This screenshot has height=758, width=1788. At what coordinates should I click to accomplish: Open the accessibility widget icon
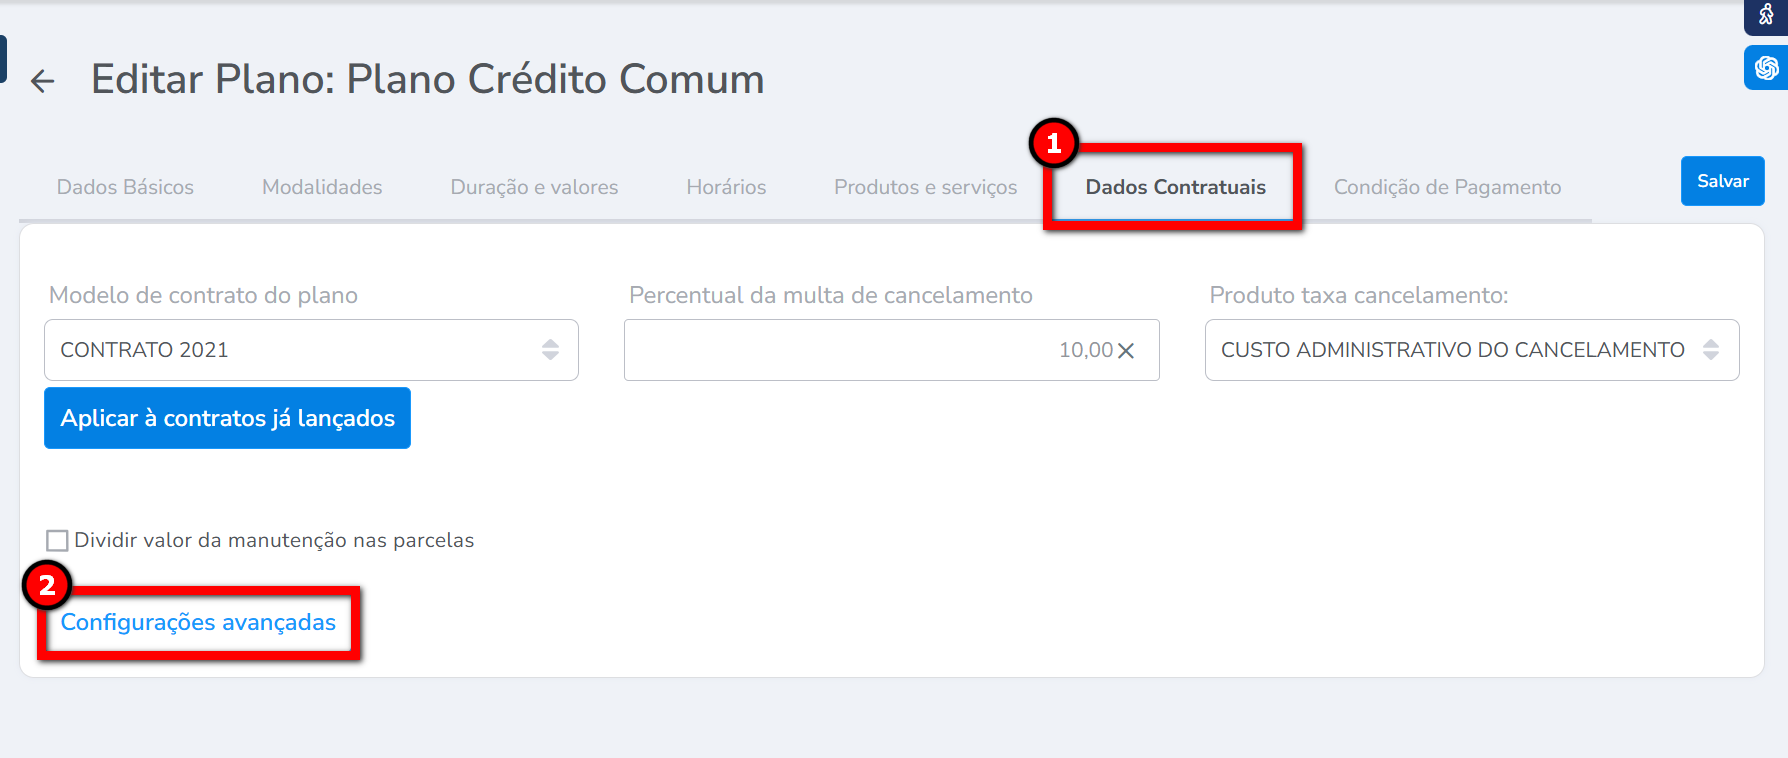tap(1766, 15)
